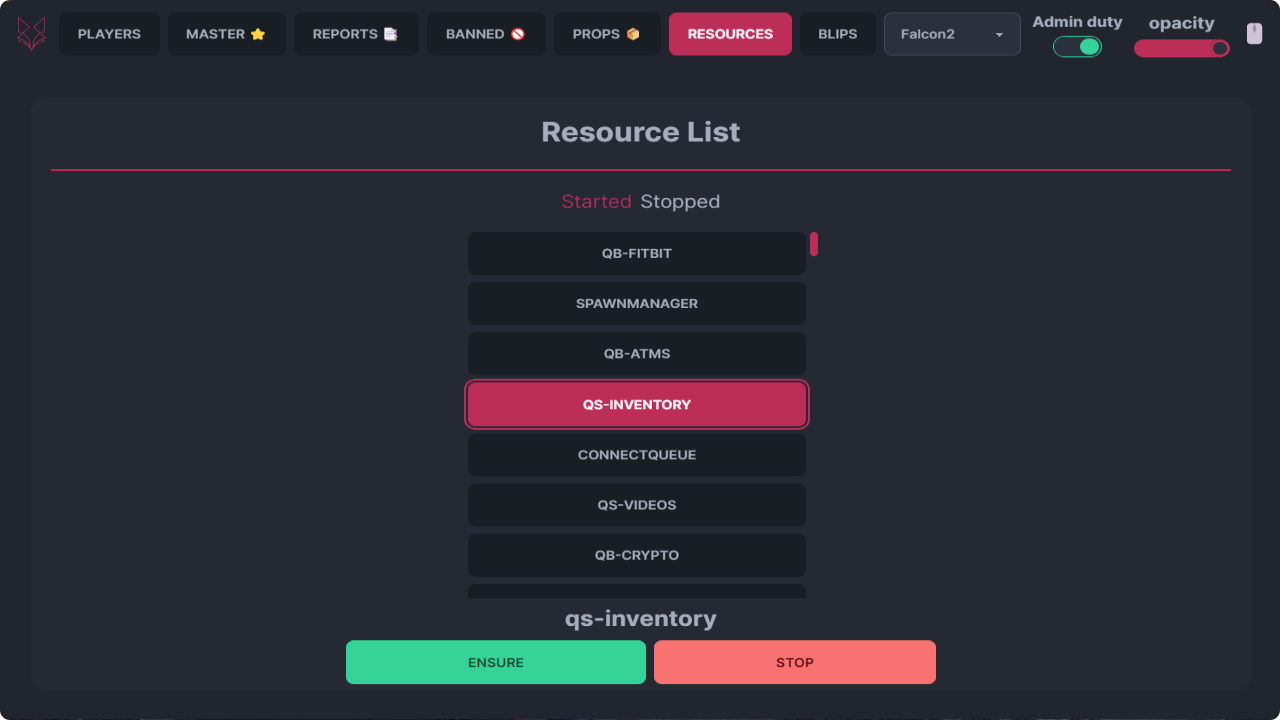
Task: Open the PROPS tab
Action: click(607, 34)
